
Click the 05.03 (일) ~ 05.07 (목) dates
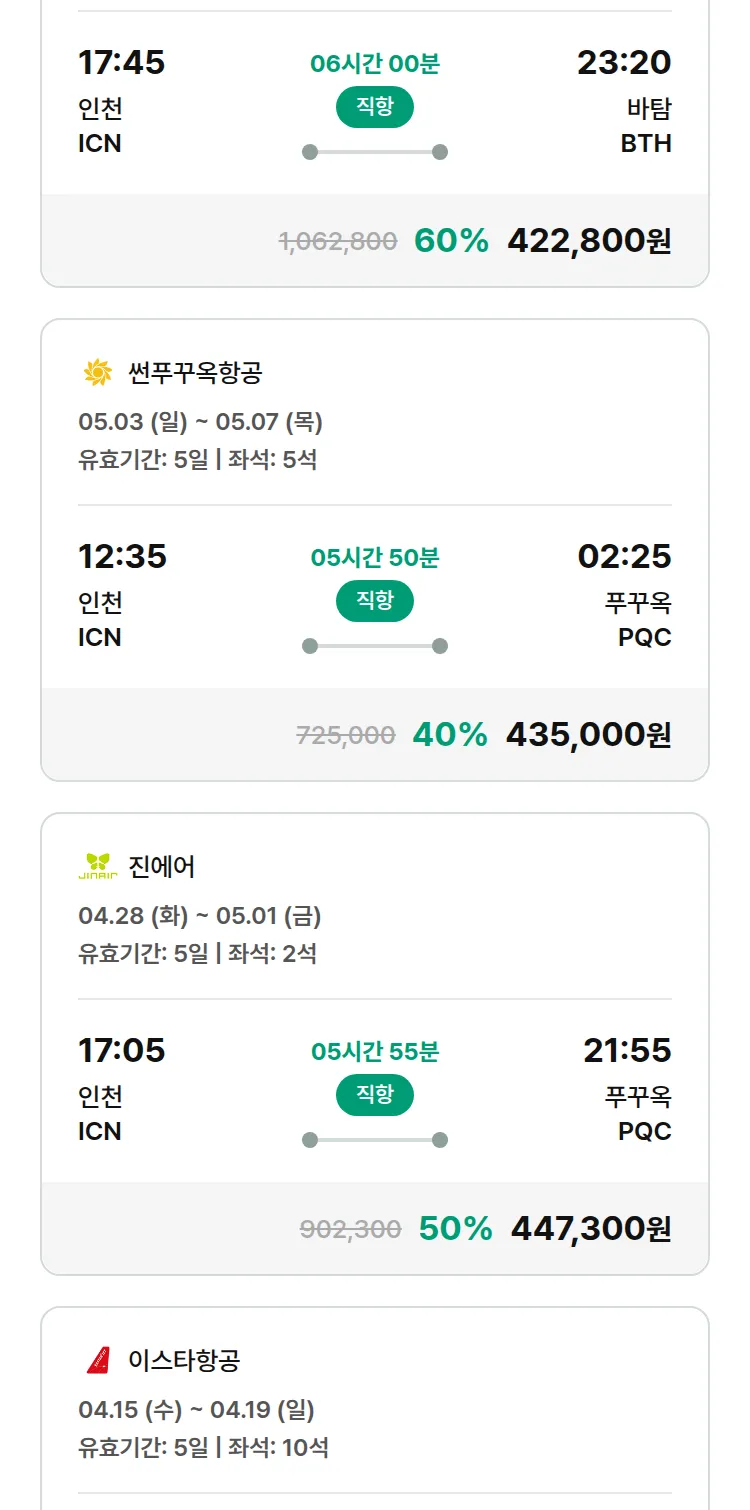[x=200, y=422]
